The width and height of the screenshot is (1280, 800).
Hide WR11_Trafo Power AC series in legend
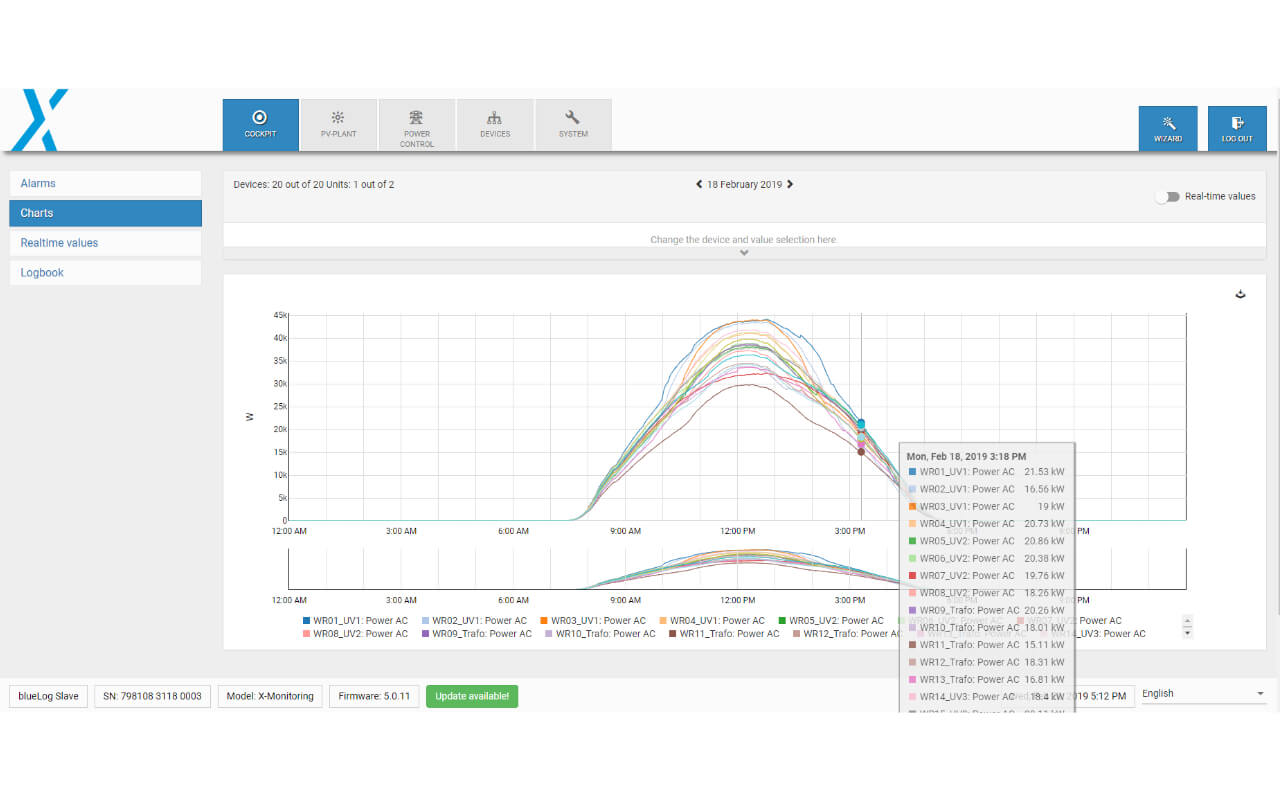pos(723,634)
